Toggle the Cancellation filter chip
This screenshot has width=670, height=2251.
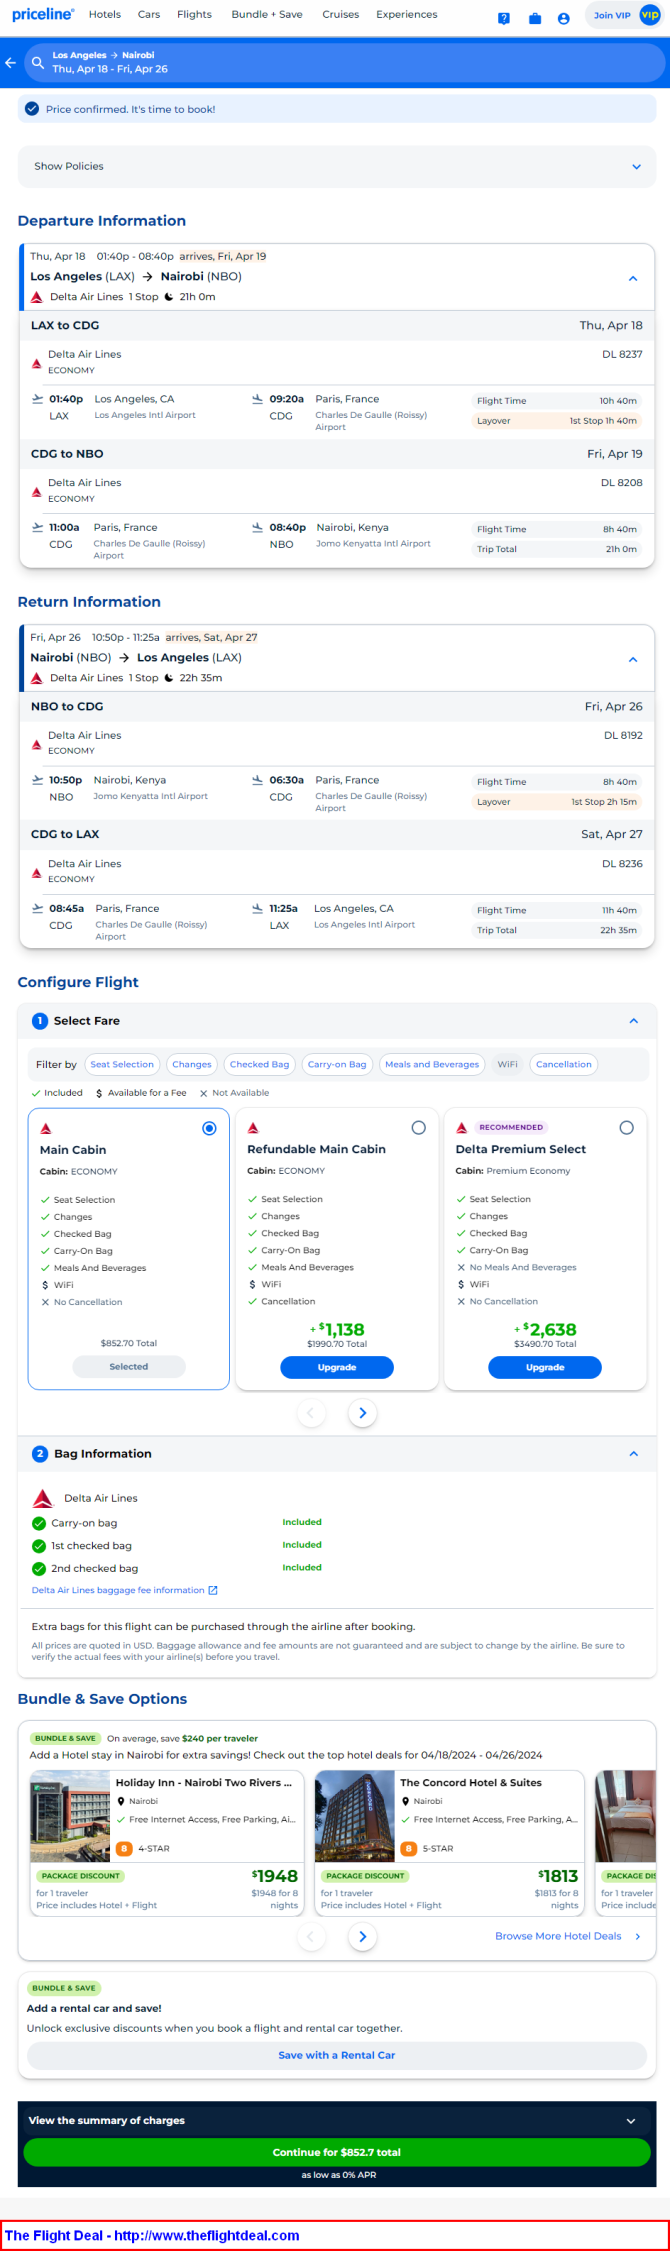(x=564, y=1064)
